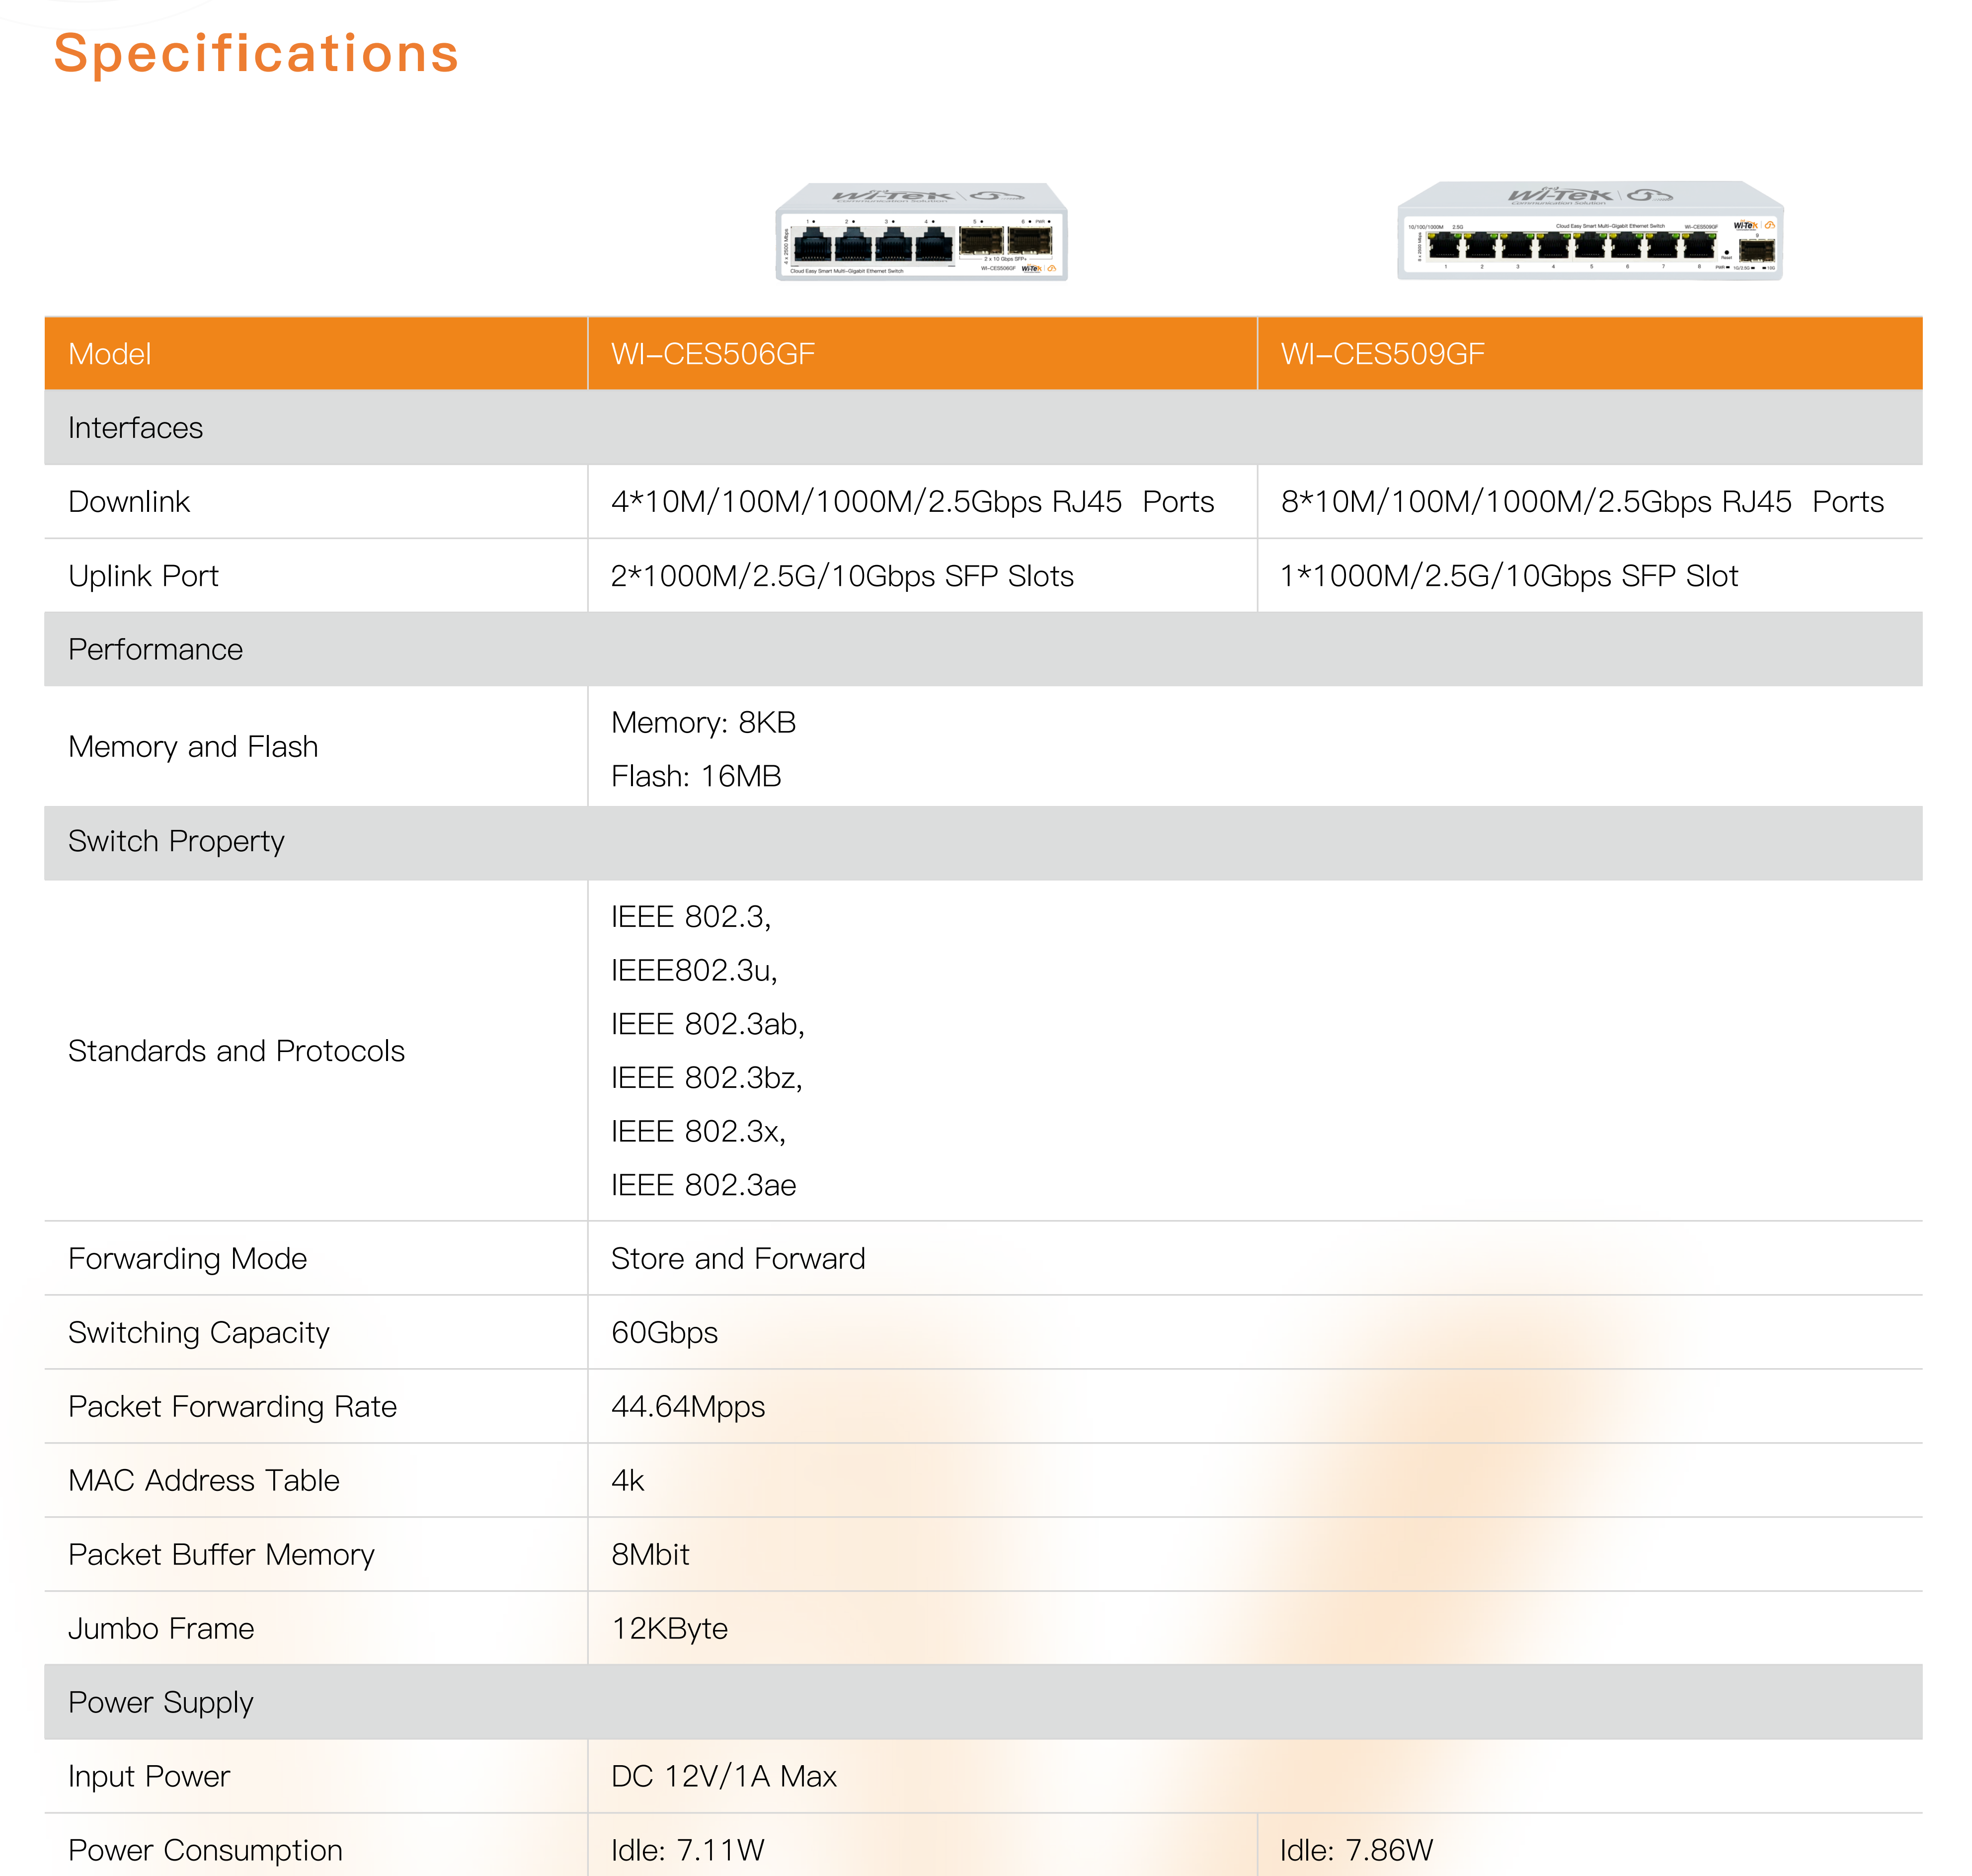Image resolution: width=1972 pixels, height=1876 pixels.
Task: Click the Flash: 16MB value
Action: 696,776
